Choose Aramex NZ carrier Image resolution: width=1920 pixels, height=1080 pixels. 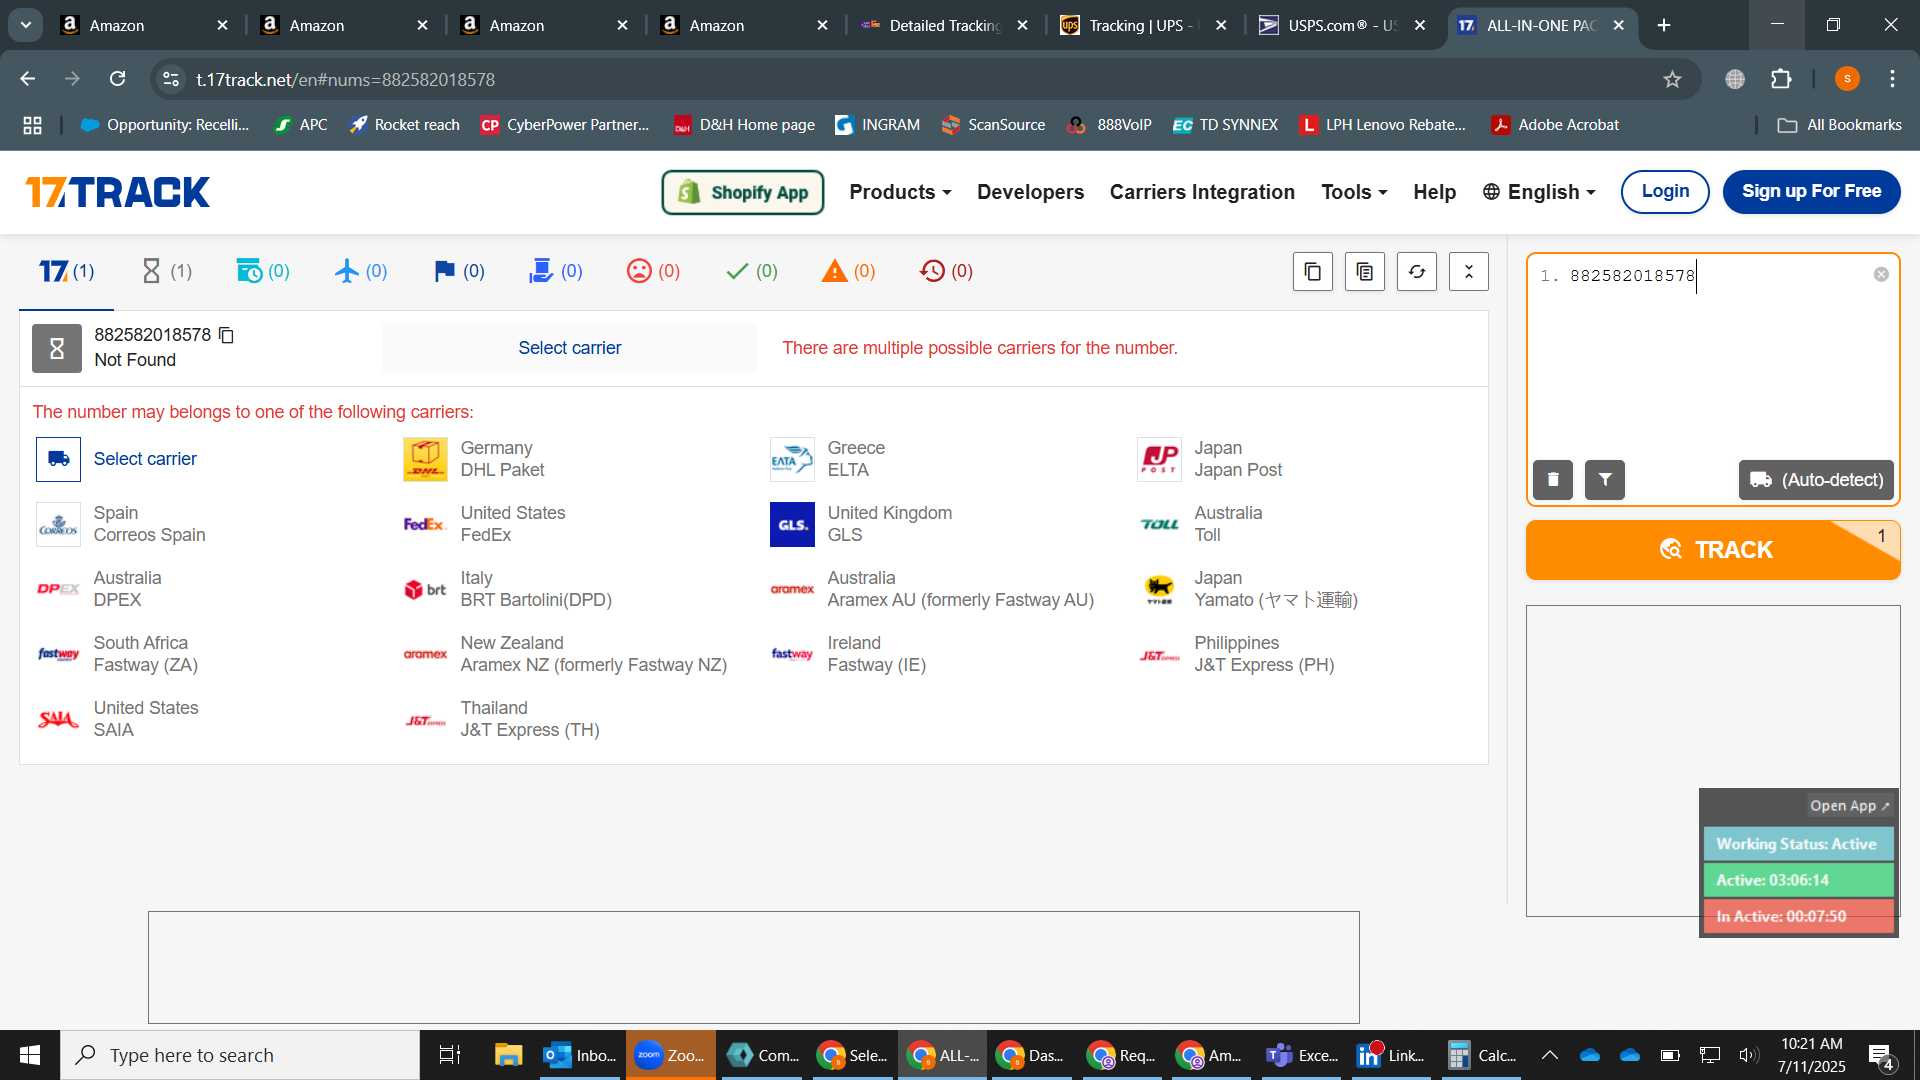coord(566,654)
